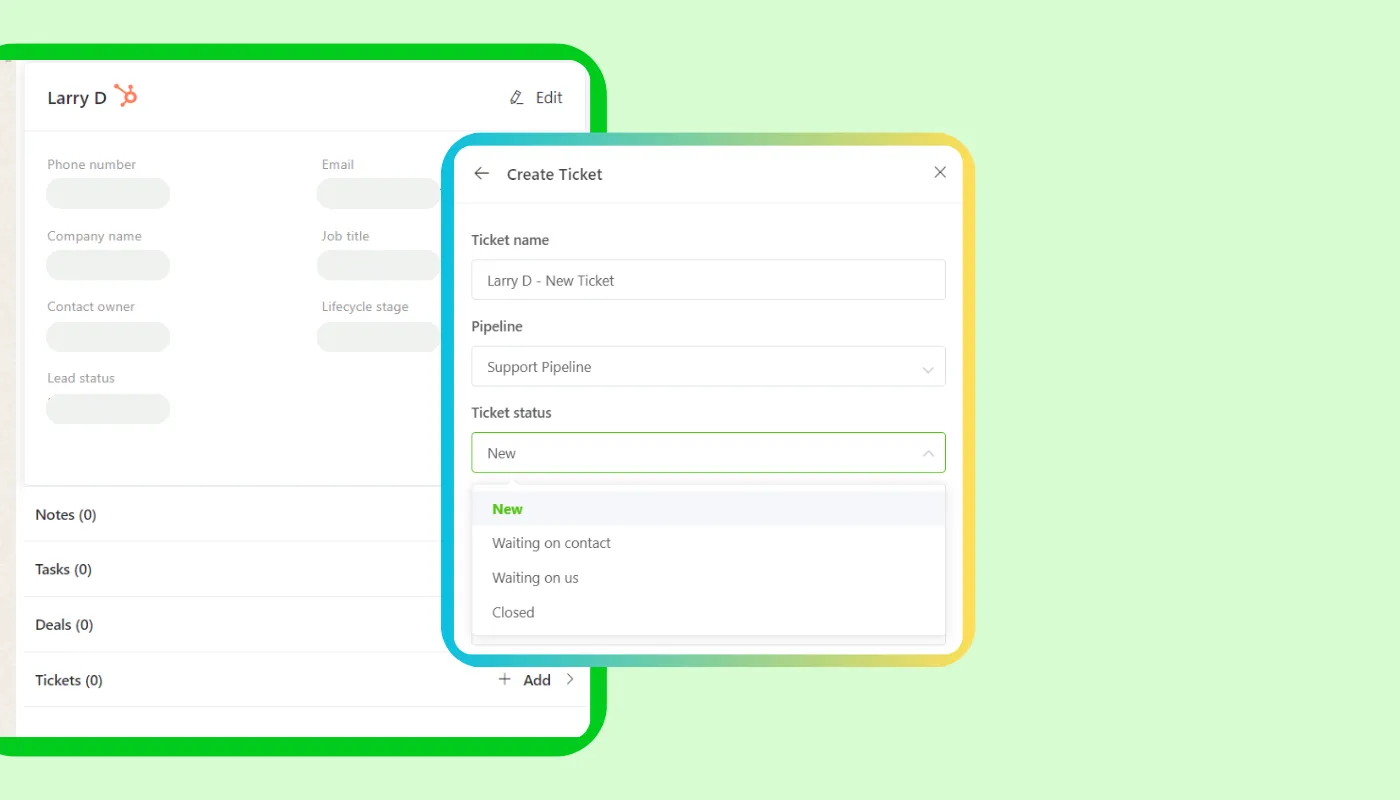Click the Edit button
Viewport: 1400px width, 800px height.
[x=547, y=97]
